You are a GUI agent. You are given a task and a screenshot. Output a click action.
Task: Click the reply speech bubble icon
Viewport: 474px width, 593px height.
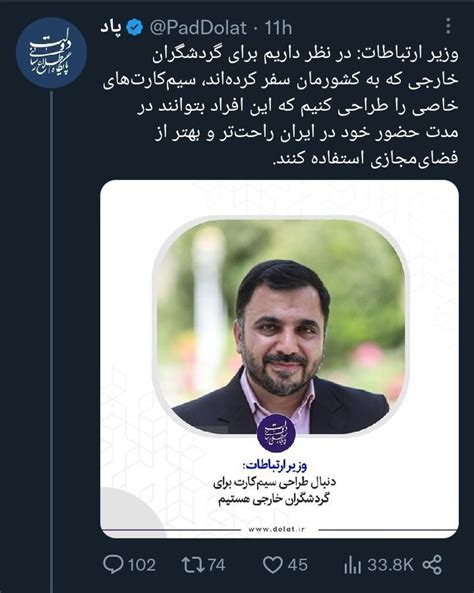[x=113, y=565]
